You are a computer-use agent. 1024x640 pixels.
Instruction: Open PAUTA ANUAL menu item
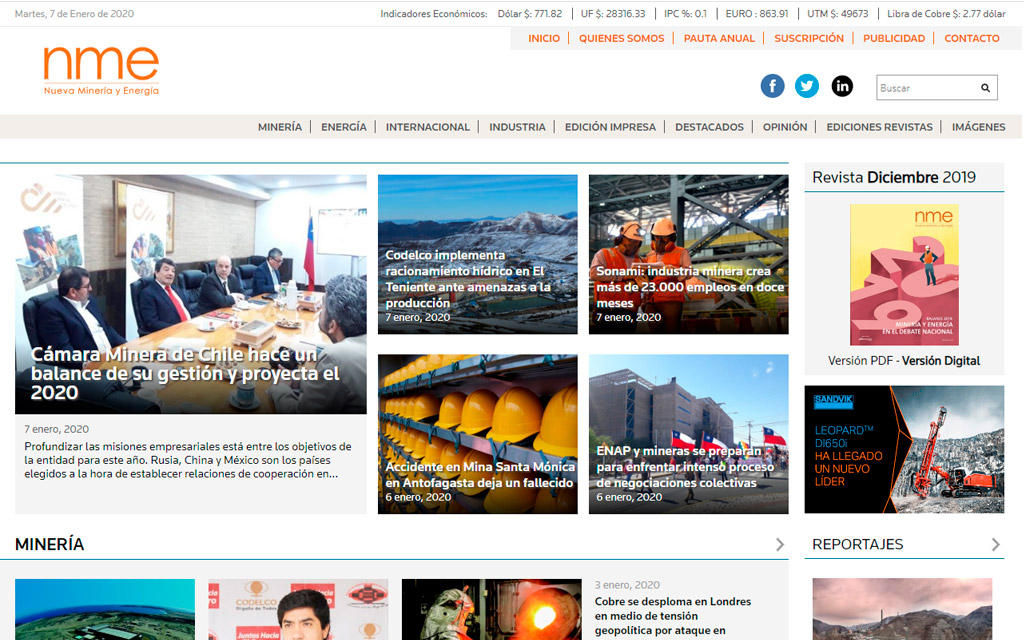(719, 39)
